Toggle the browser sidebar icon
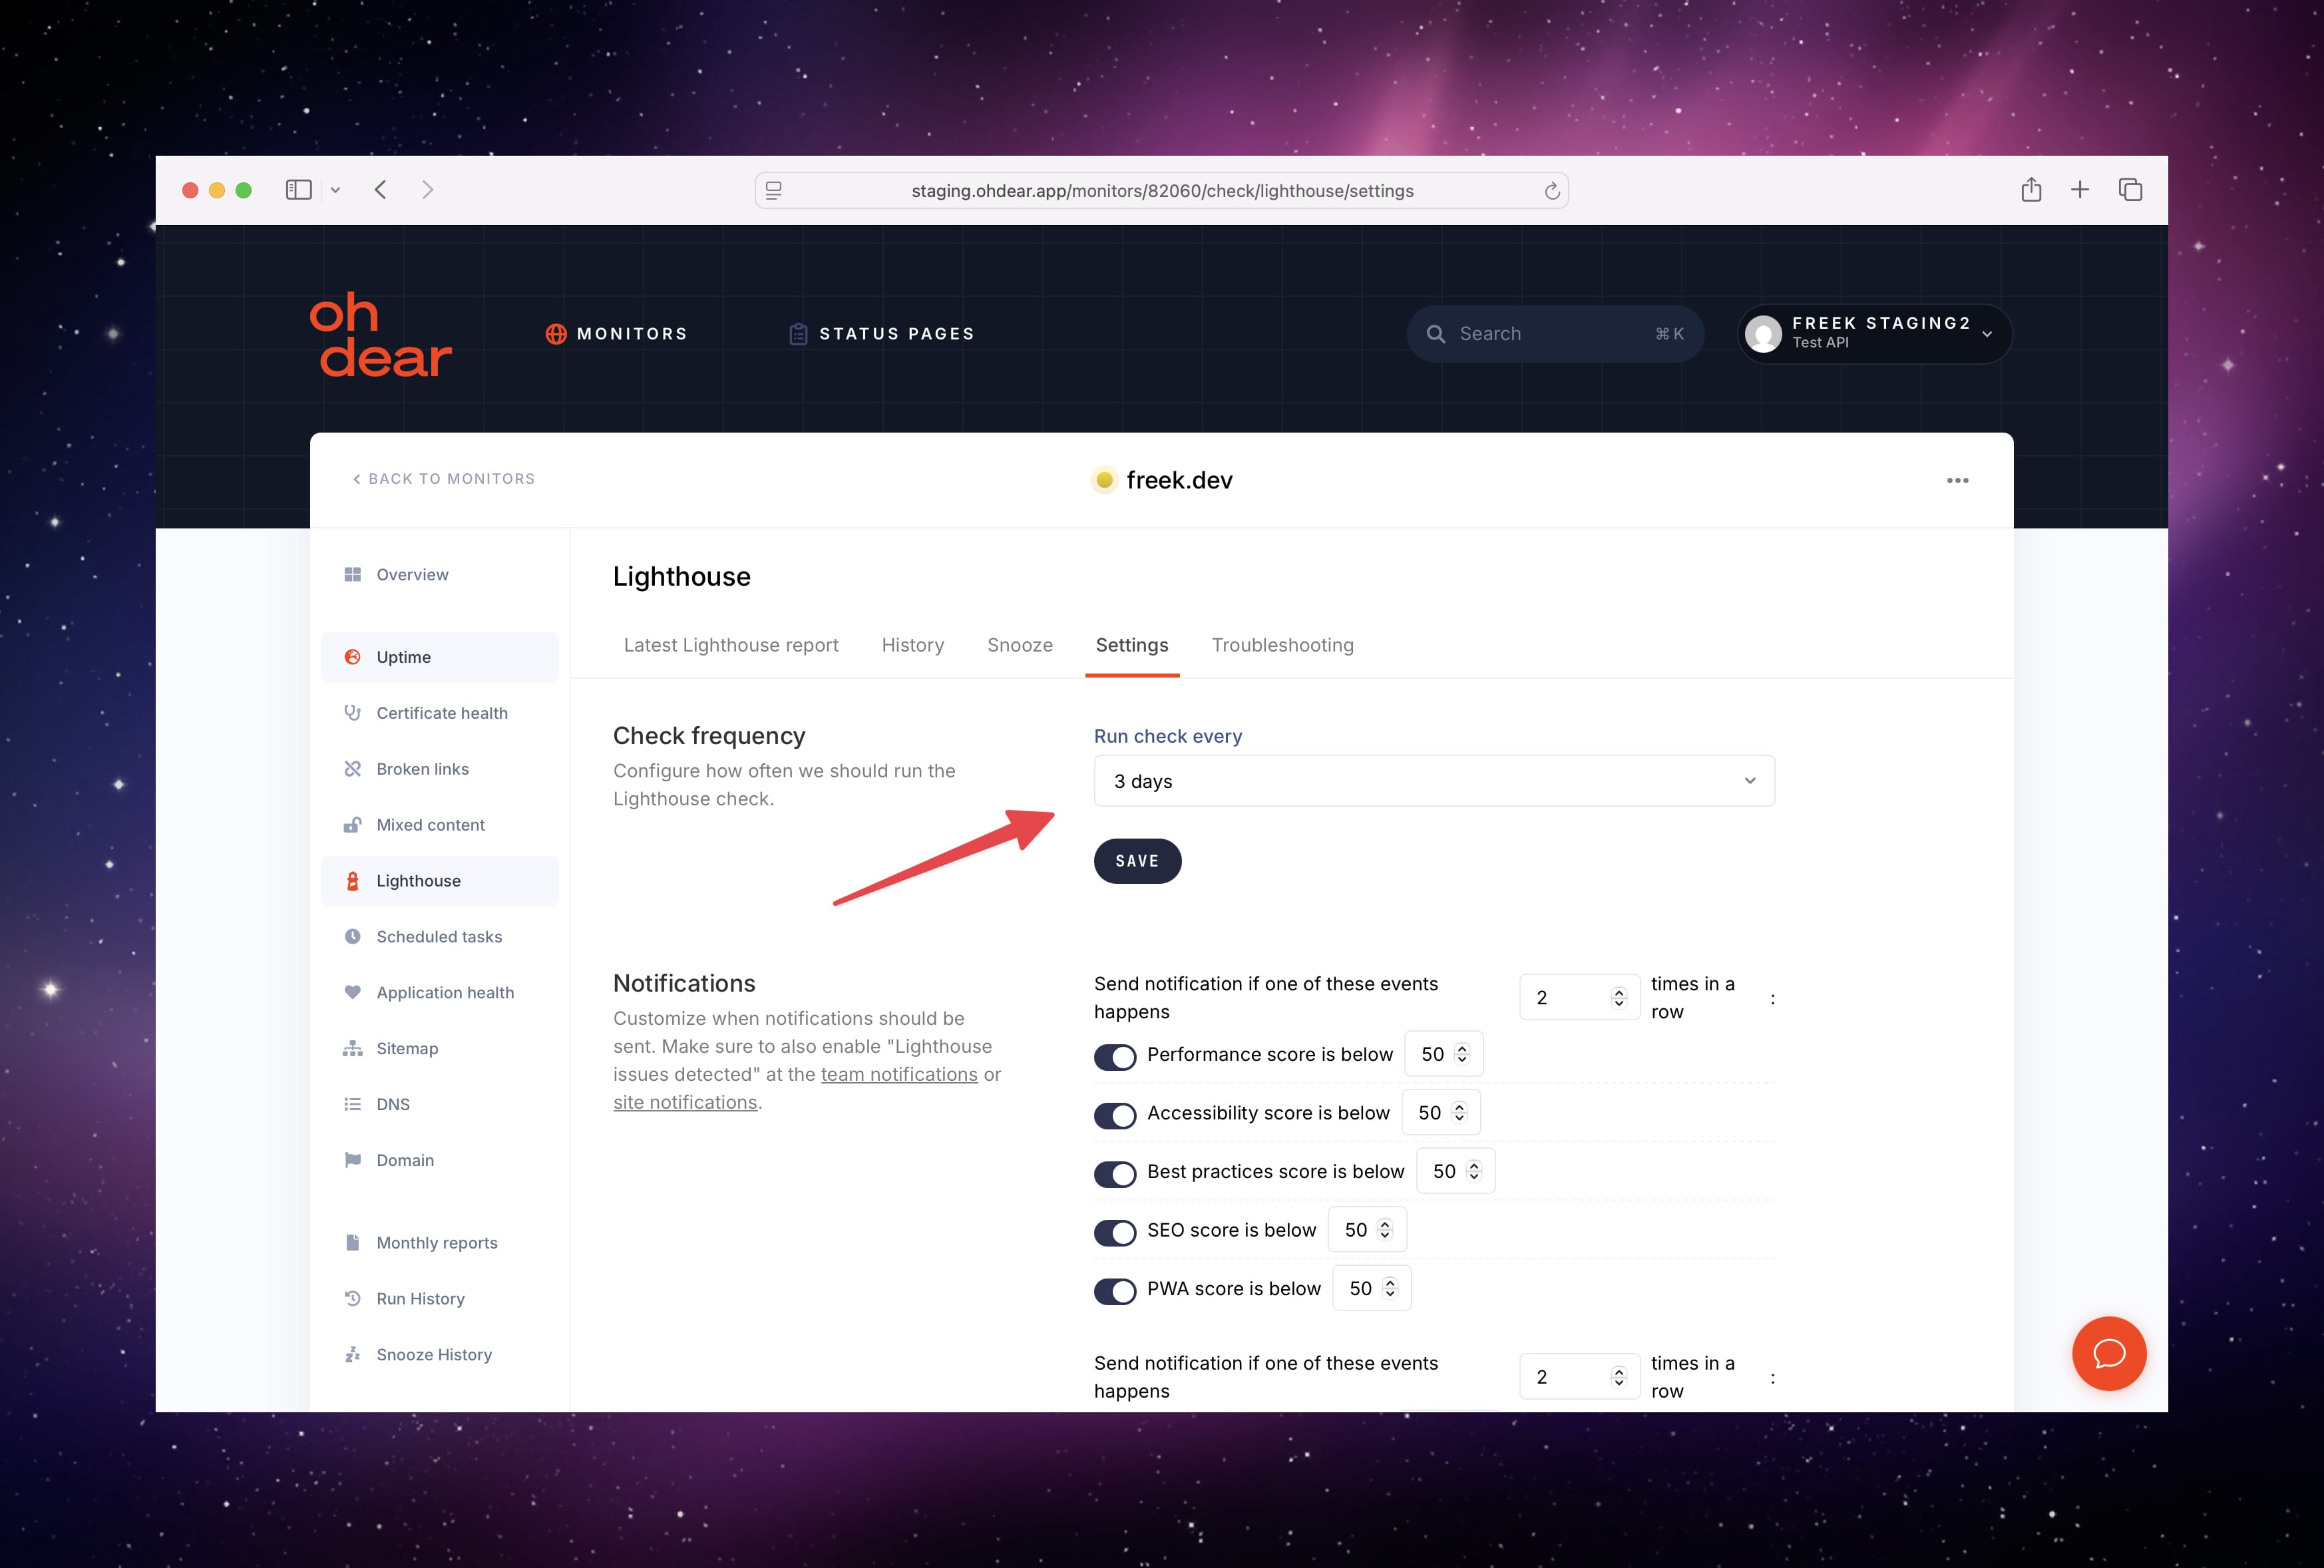 pyautogui.click(x=298, y=190)
